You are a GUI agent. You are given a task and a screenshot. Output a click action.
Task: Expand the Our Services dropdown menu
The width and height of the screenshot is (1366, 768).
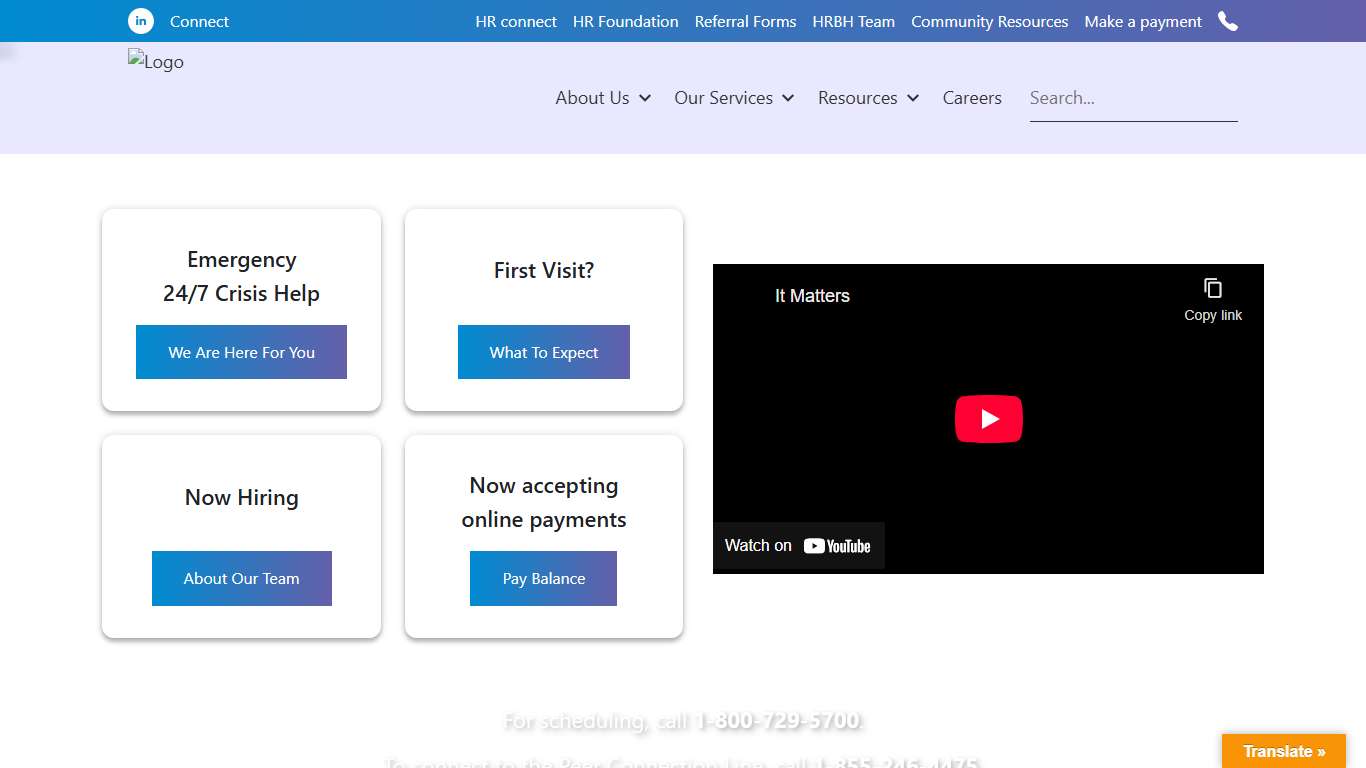(x=734, y=98)
